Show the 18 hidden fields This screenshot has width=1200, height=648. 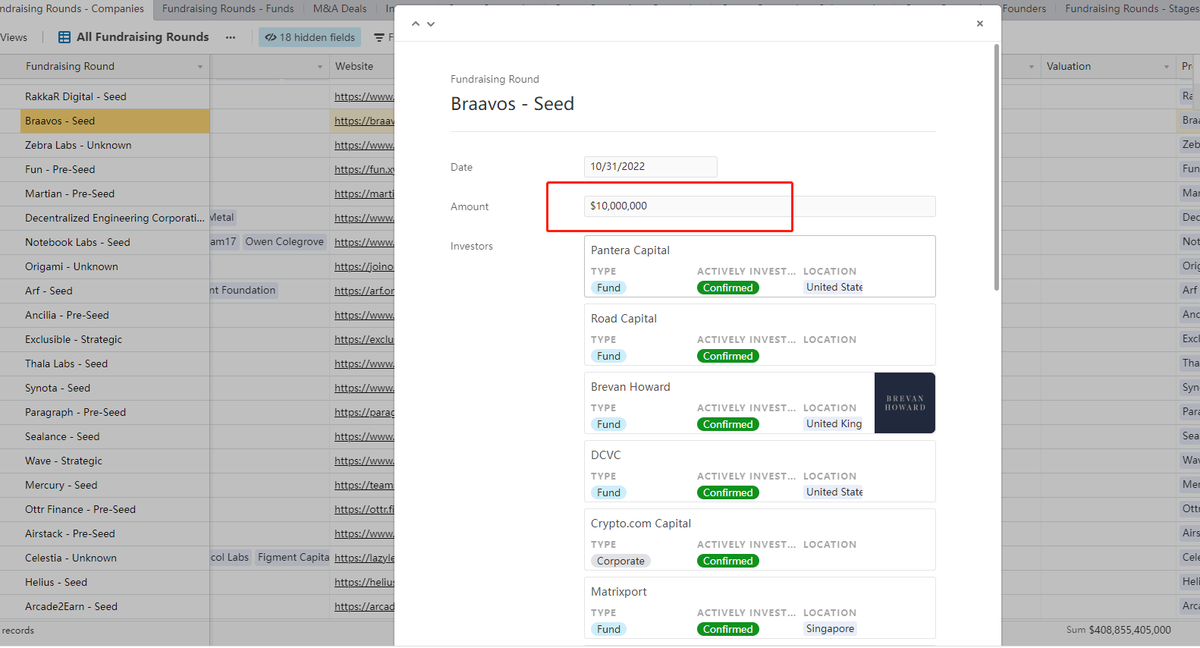(310, 37)
